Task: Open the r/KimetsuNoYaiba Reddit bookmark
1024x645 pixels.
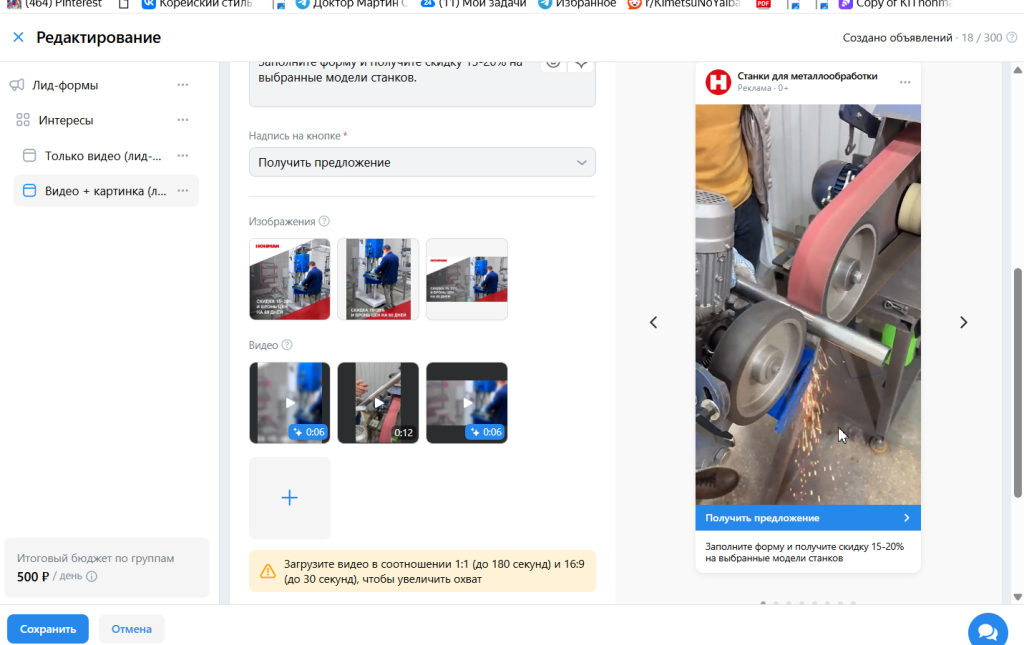Action: (x=684, y=4)
